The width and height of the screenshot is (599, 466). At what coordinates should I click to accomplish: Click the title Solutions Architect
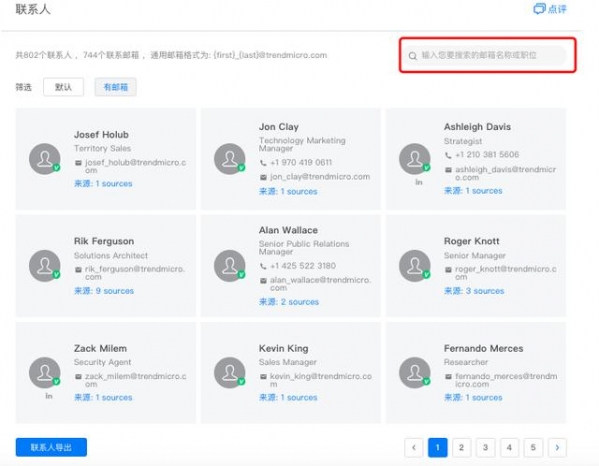[111, 256]
